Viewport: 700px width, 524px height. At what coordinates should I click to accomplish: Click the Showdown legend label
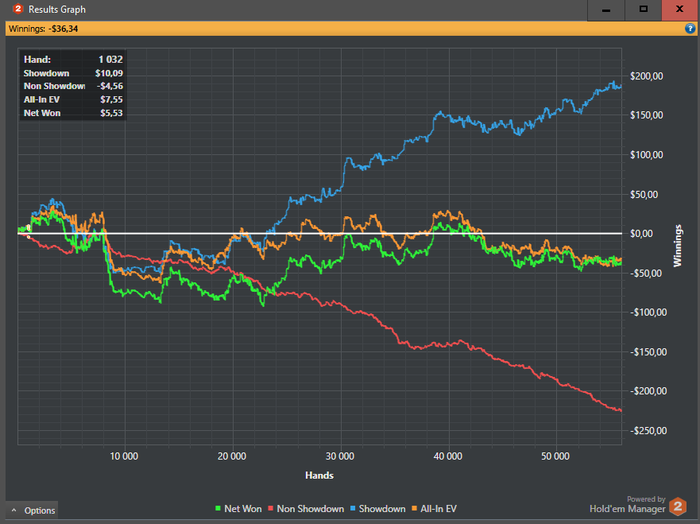click(x=382, y=509)
